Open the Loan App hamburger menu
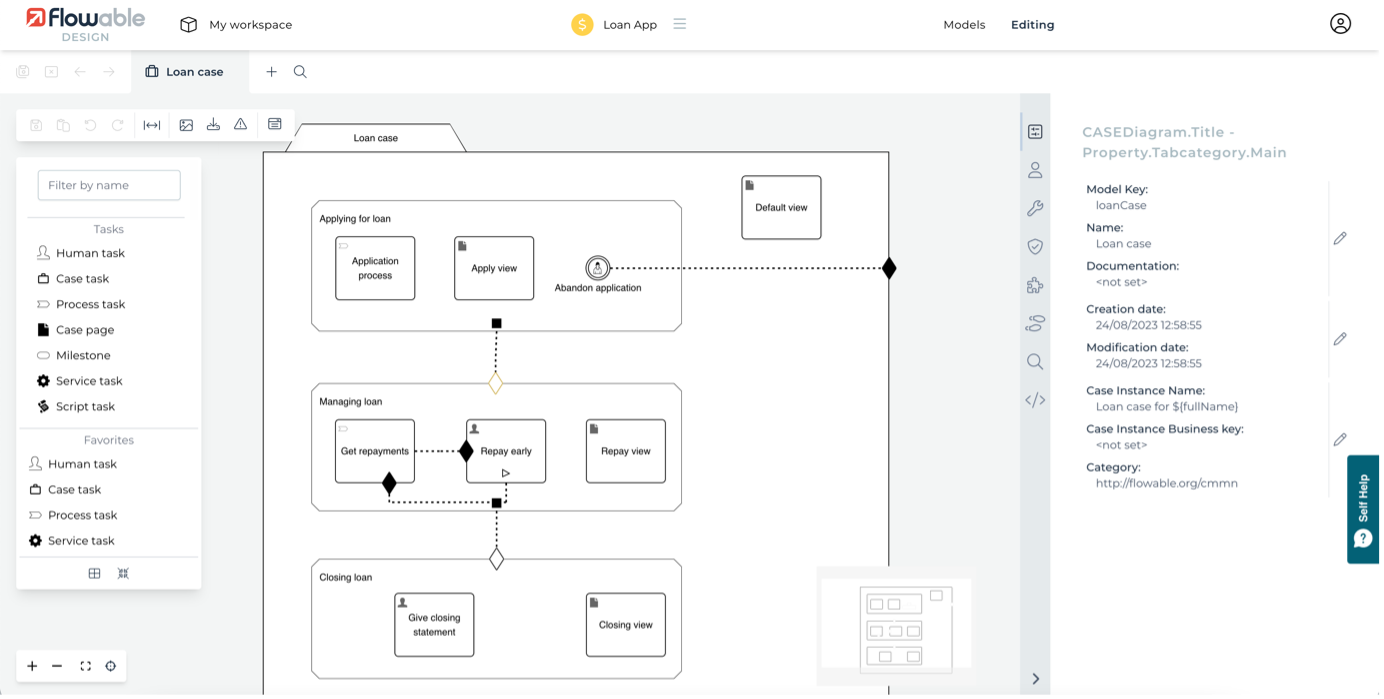 click(x=680, y=24)
